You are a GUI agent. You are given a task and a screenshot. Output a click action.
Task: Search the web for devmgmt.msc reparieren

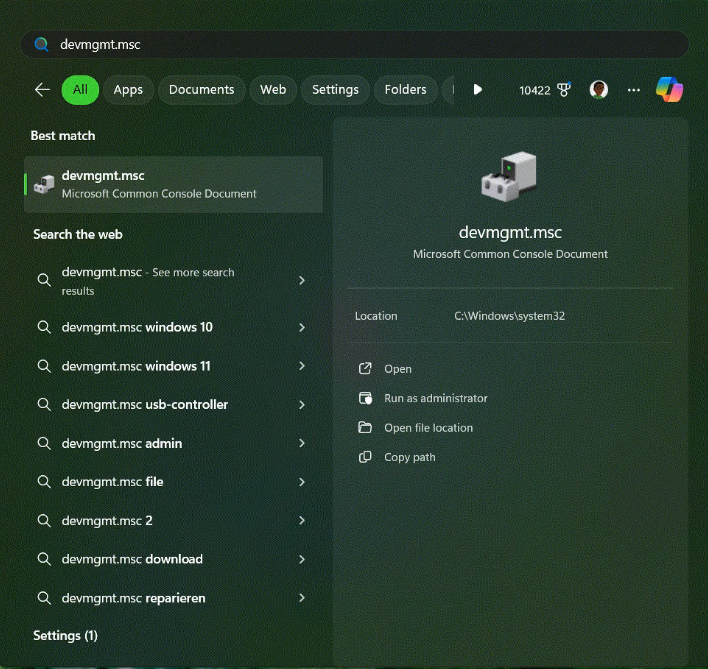point(173,598)
